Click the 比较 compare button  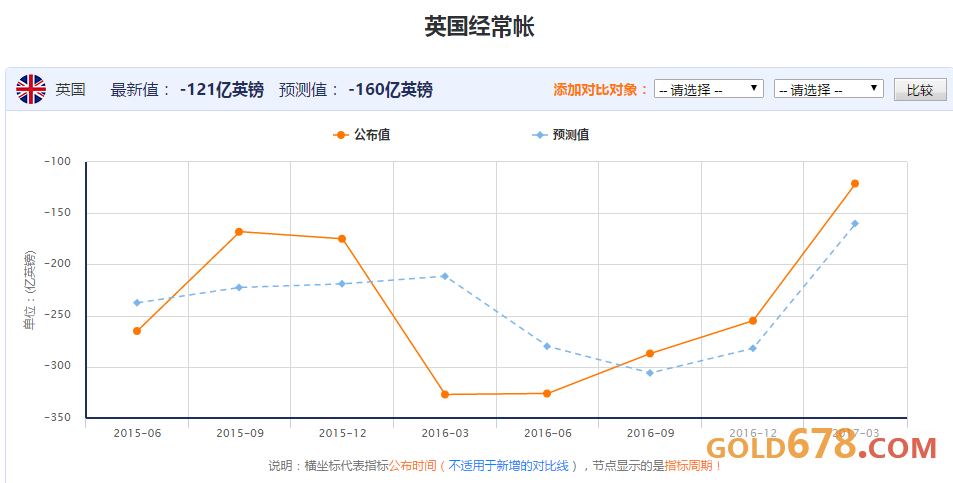920,90
